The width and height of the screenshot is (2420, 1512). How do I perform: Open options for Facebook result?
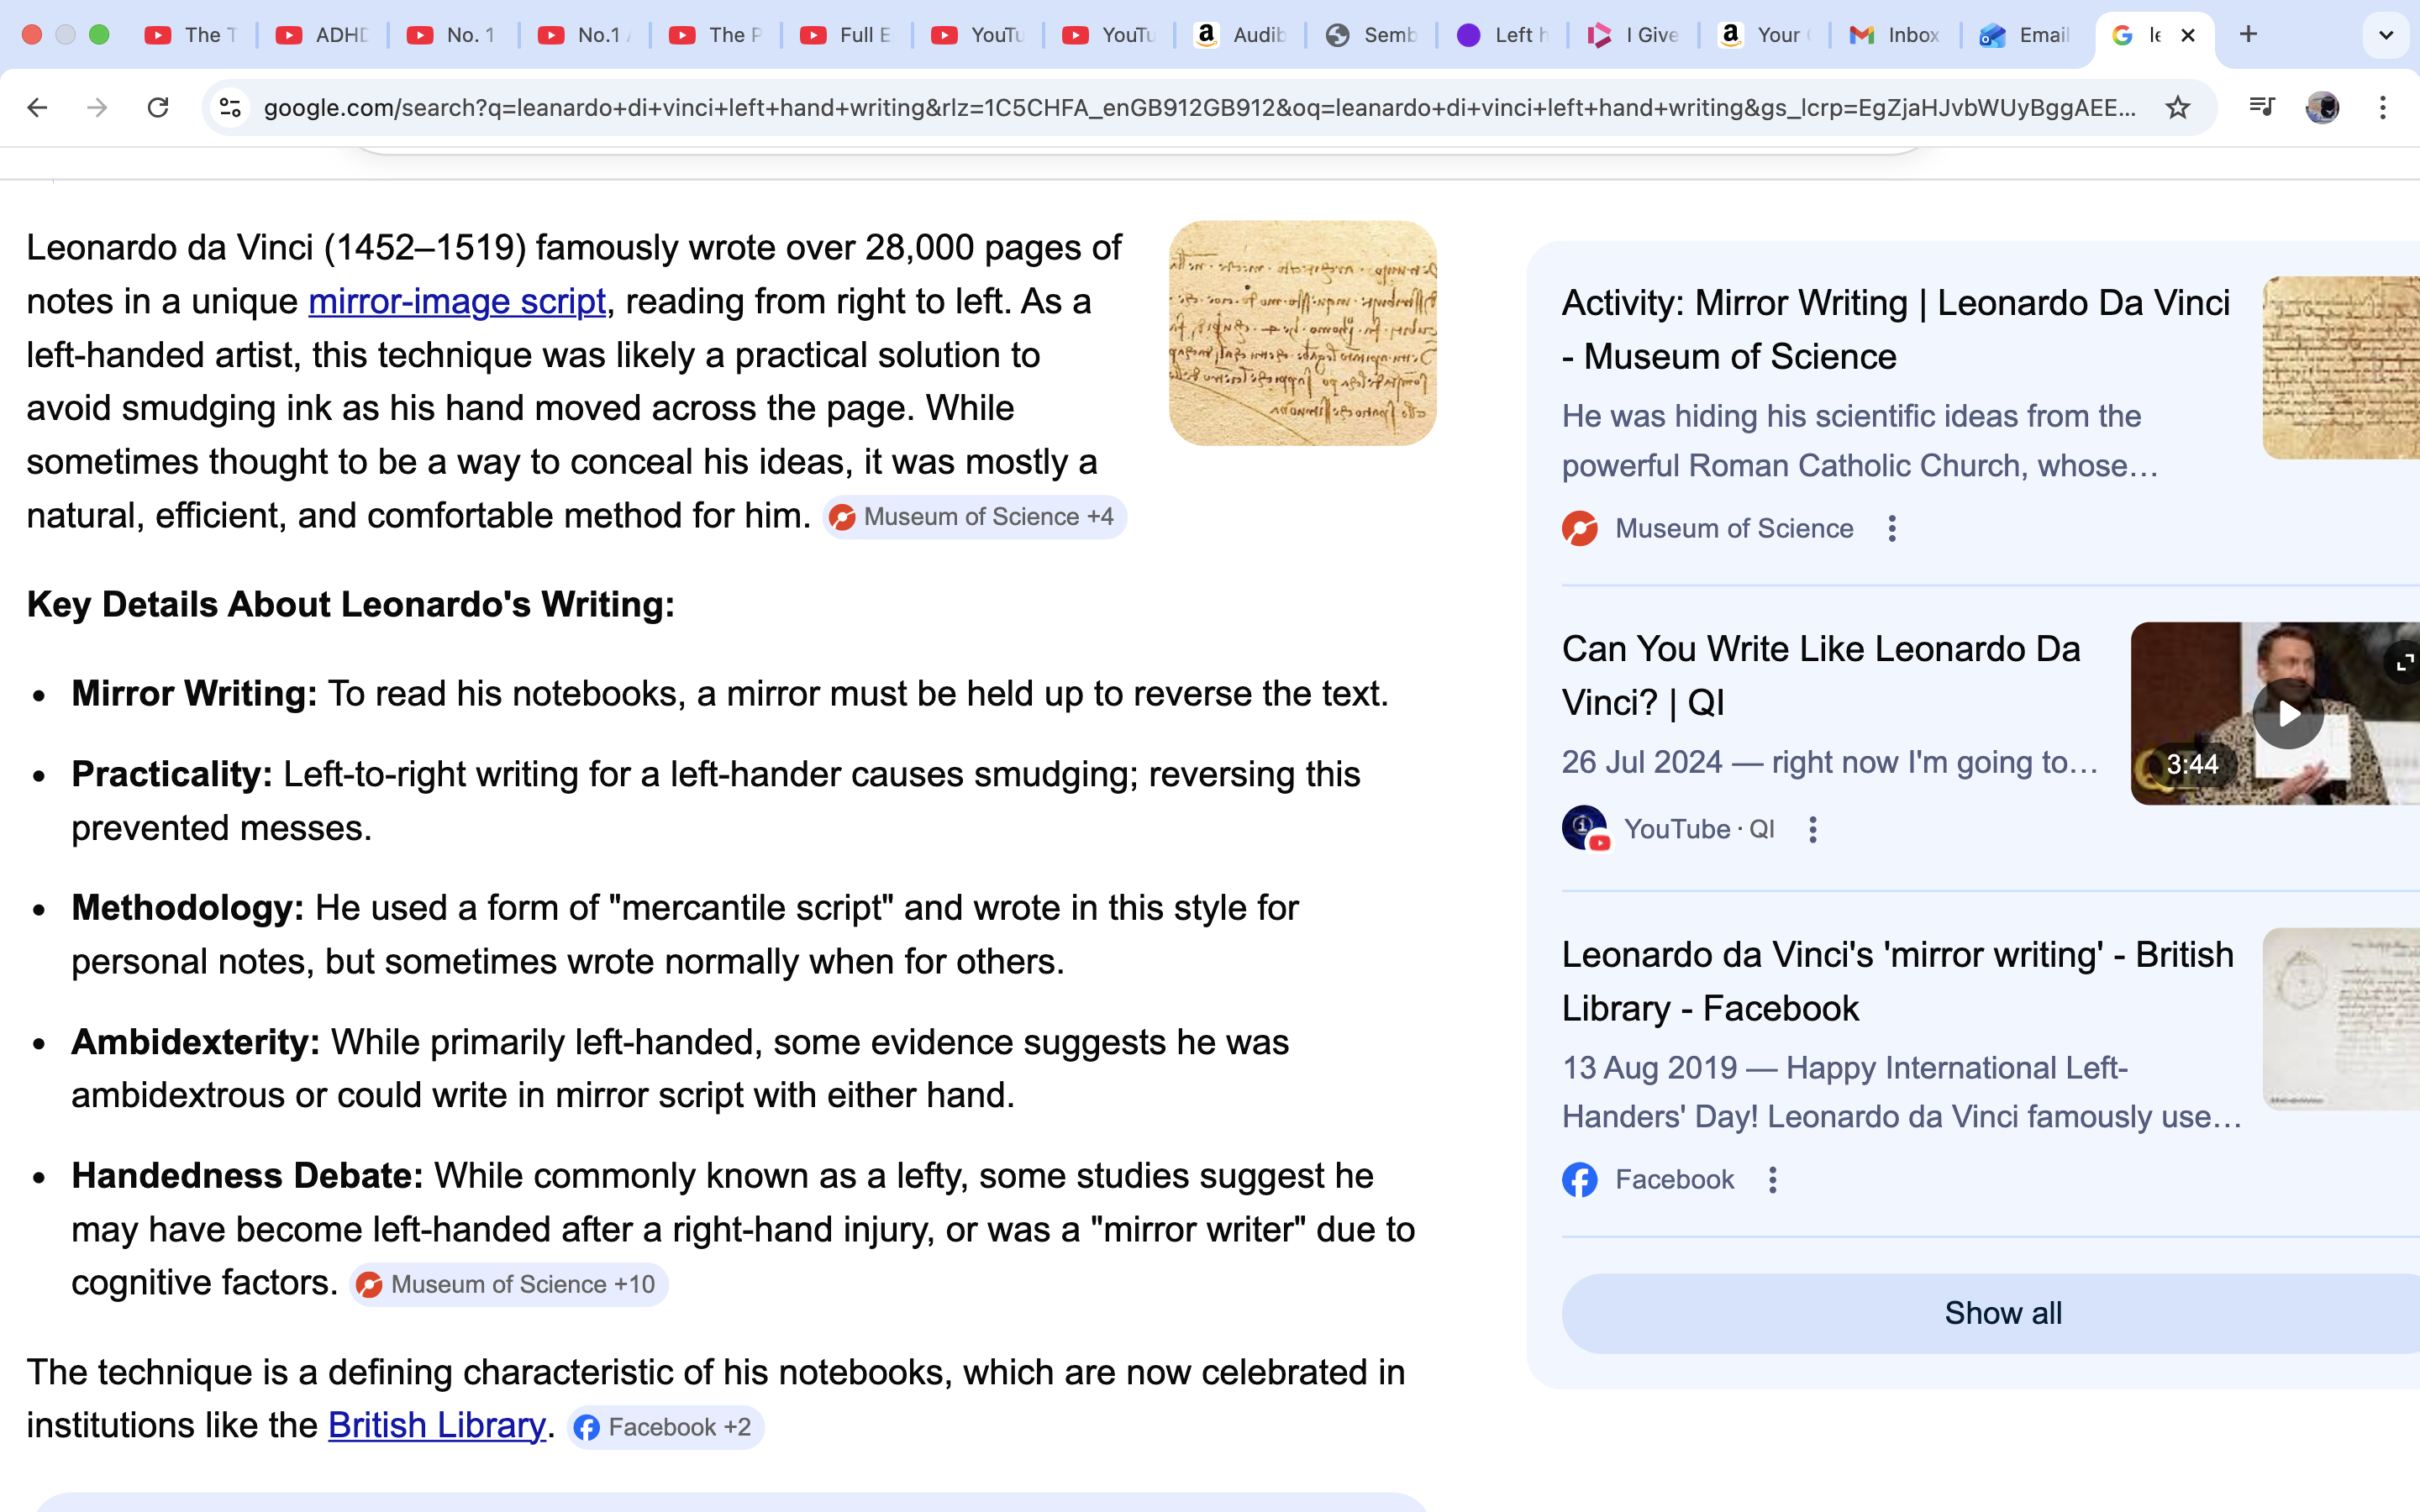1773,1180
